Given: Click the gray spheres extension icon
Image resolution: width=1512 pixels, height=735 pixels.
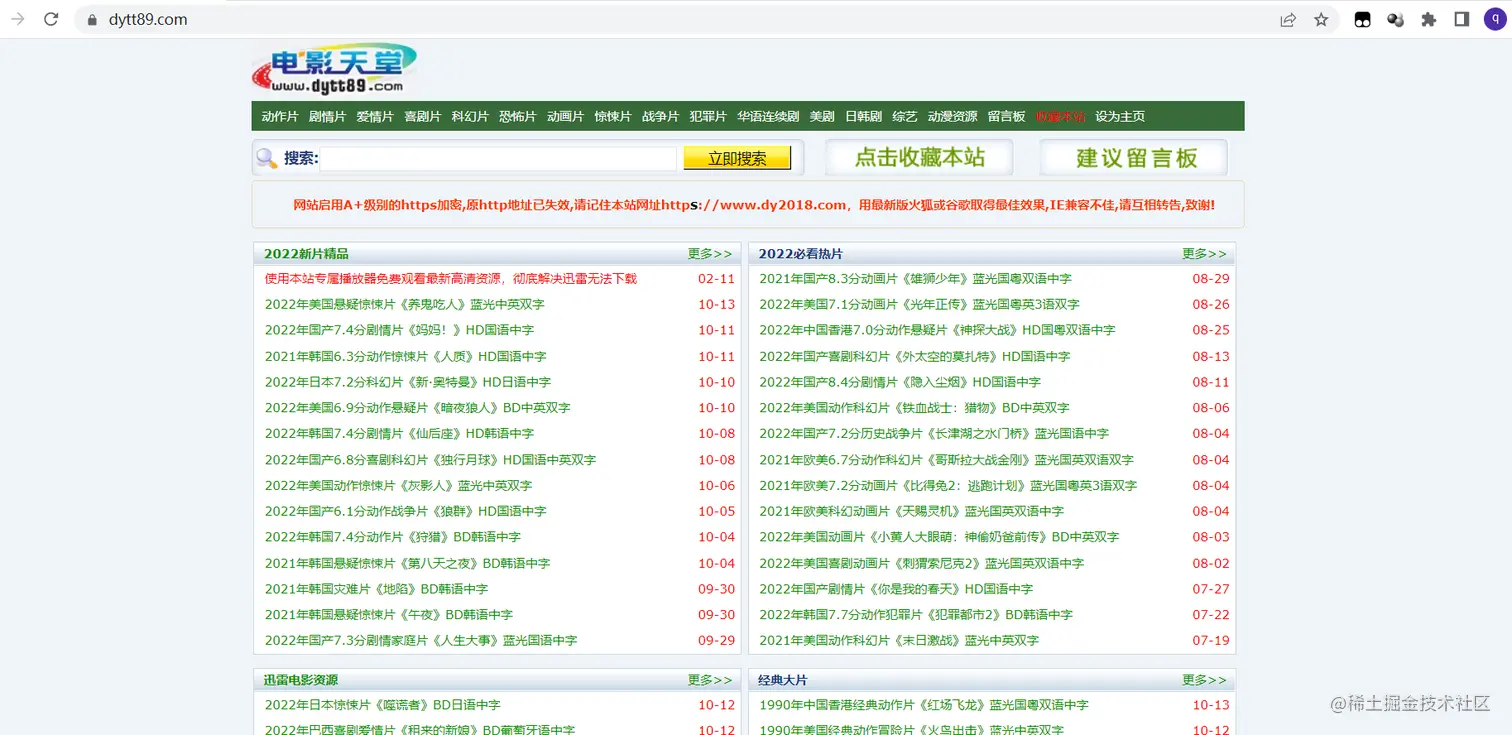Looking at the screenshot, I should tap(1395, 19).
